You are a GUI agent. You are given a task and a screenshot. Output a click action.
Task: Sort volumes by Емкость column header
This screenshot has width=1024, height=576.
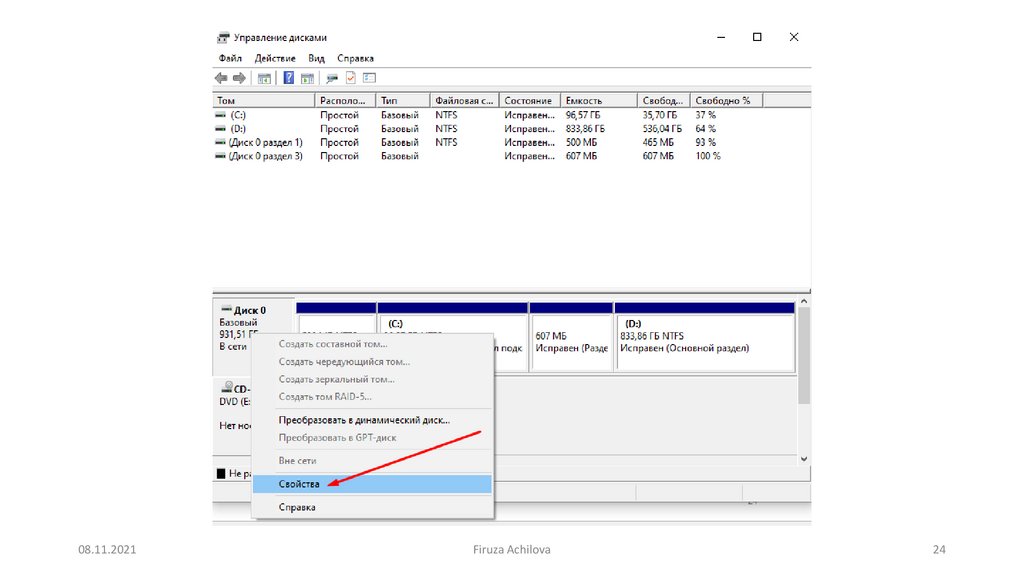pos(598,101)
